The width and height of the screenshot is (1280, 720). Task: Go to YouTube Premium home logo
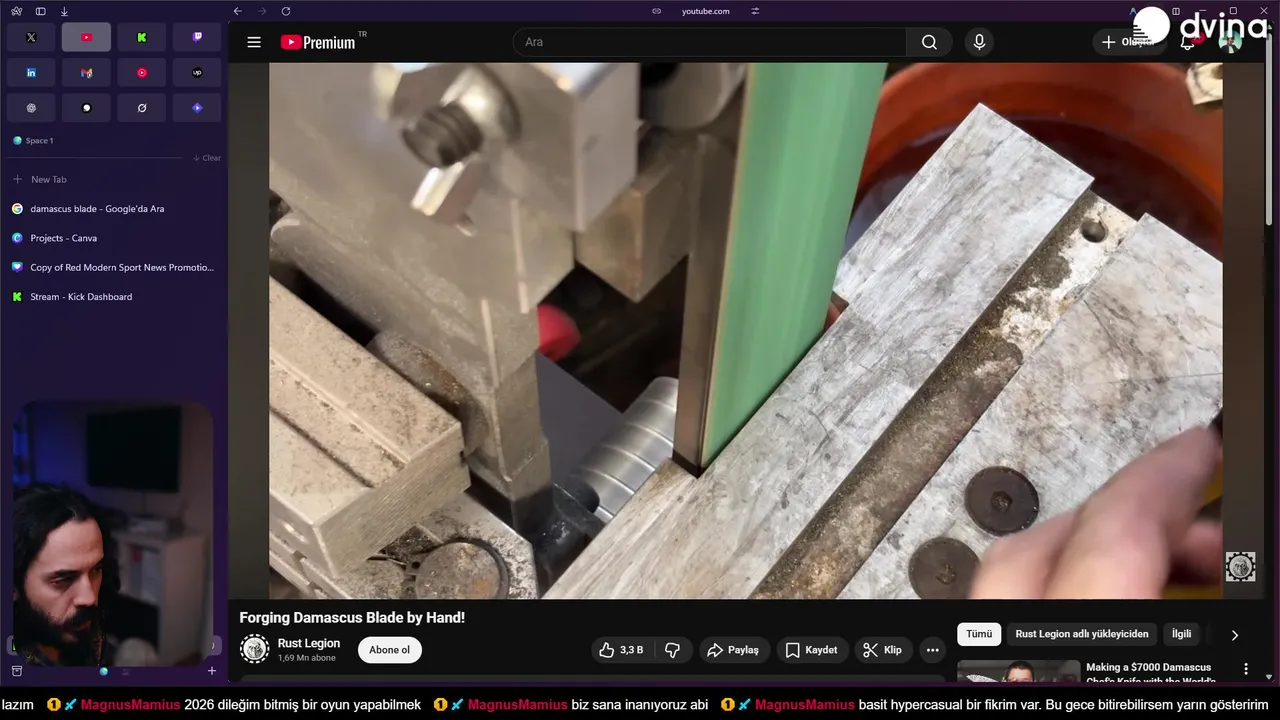(318, 42)
